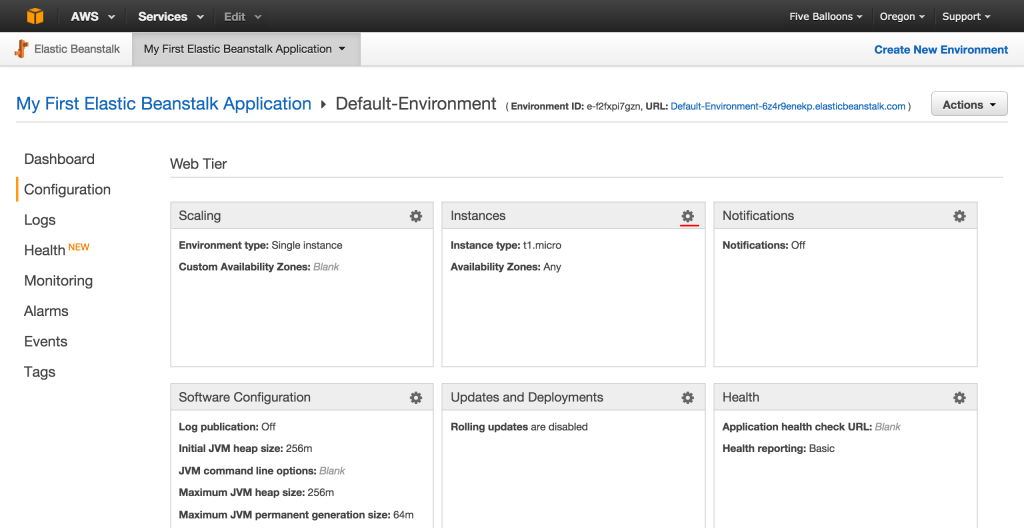The width and height of the screenshot is (1024, 528).
Task: Expand the AWS dropdown menu
Action: pyautogui.click(x=93, y=16)
